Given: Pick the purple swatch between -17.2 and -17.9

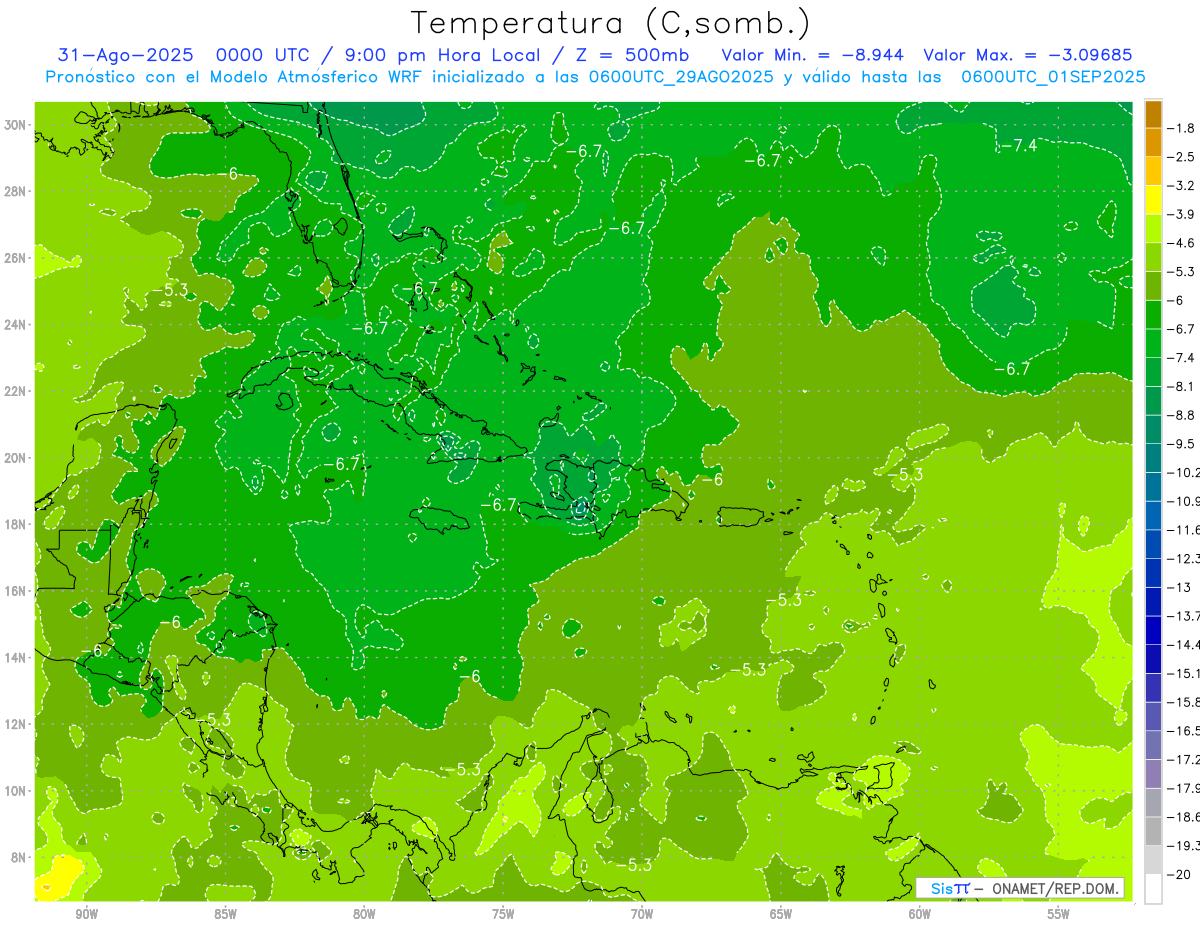Looking at the screenshot, I should coord(1153,774).
